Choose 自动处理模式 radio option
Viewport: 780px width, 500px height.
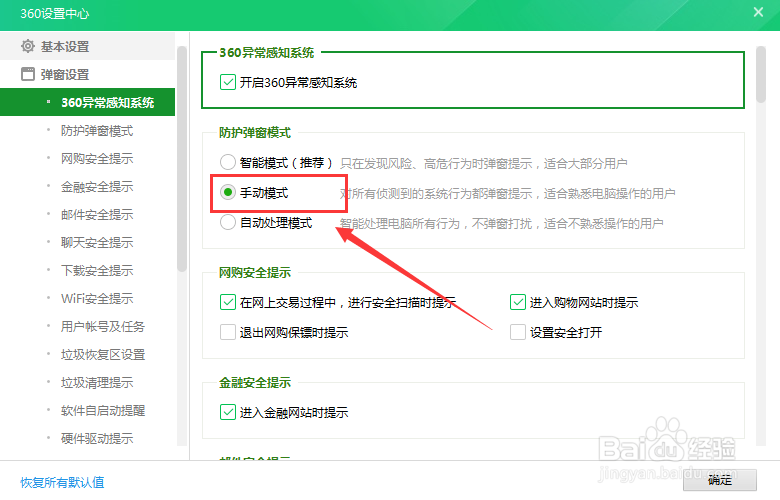click(x=227, y=222)
